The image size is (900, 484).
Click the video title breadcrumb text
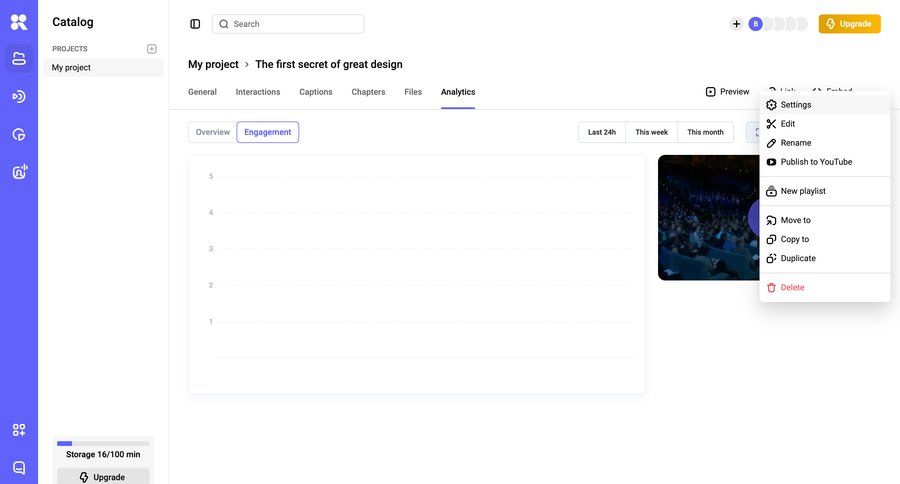pyautogui.click(x=329, y=64)
